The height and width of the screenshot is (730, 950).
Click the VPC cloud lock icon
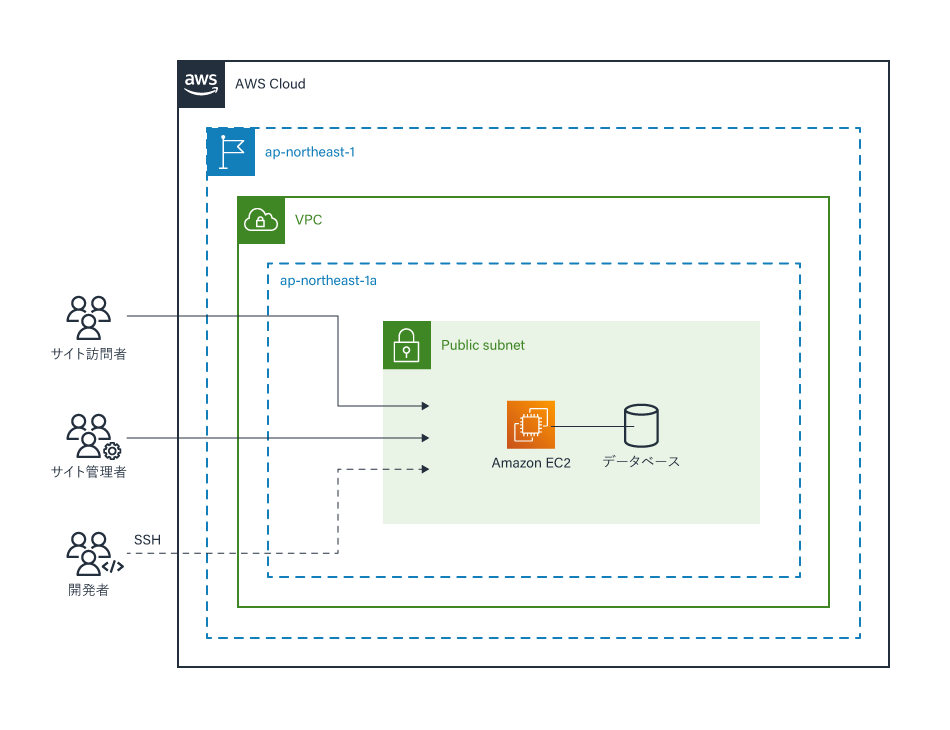pos(261,220)
